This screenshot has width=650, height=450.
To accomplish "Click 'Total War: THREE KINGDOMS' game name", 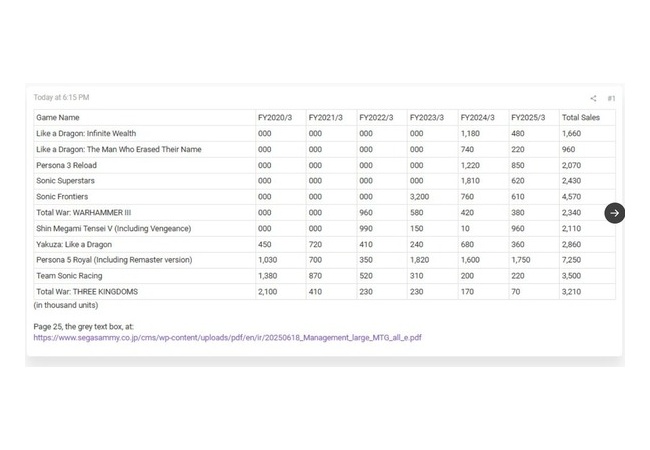I will (87, 292).
